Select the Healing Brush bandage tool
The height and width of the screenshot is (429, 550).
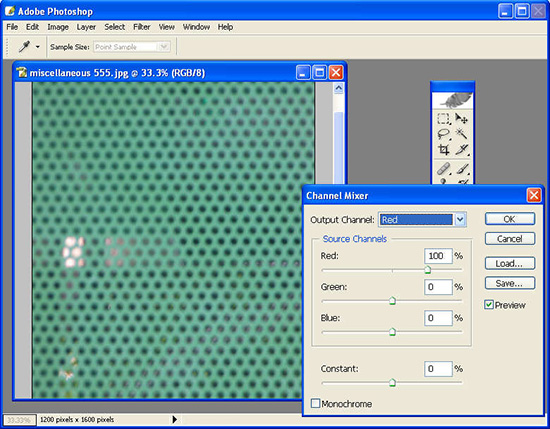[443, 169]
